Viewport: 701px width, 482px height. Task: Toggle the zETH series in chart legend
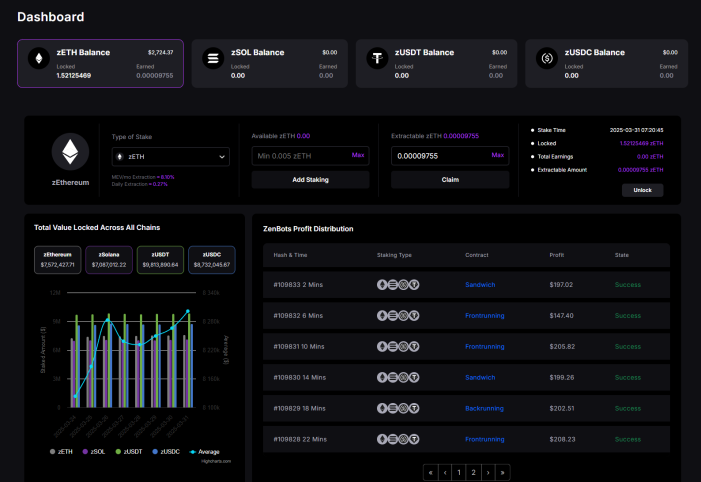[61, 452]
